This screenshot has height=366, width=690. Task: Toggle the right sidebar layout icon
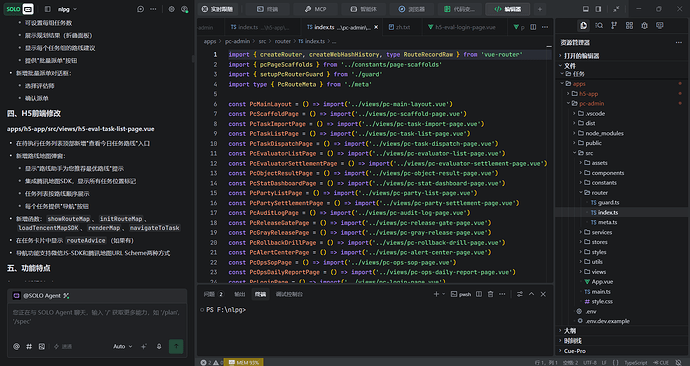click(598, 9)
